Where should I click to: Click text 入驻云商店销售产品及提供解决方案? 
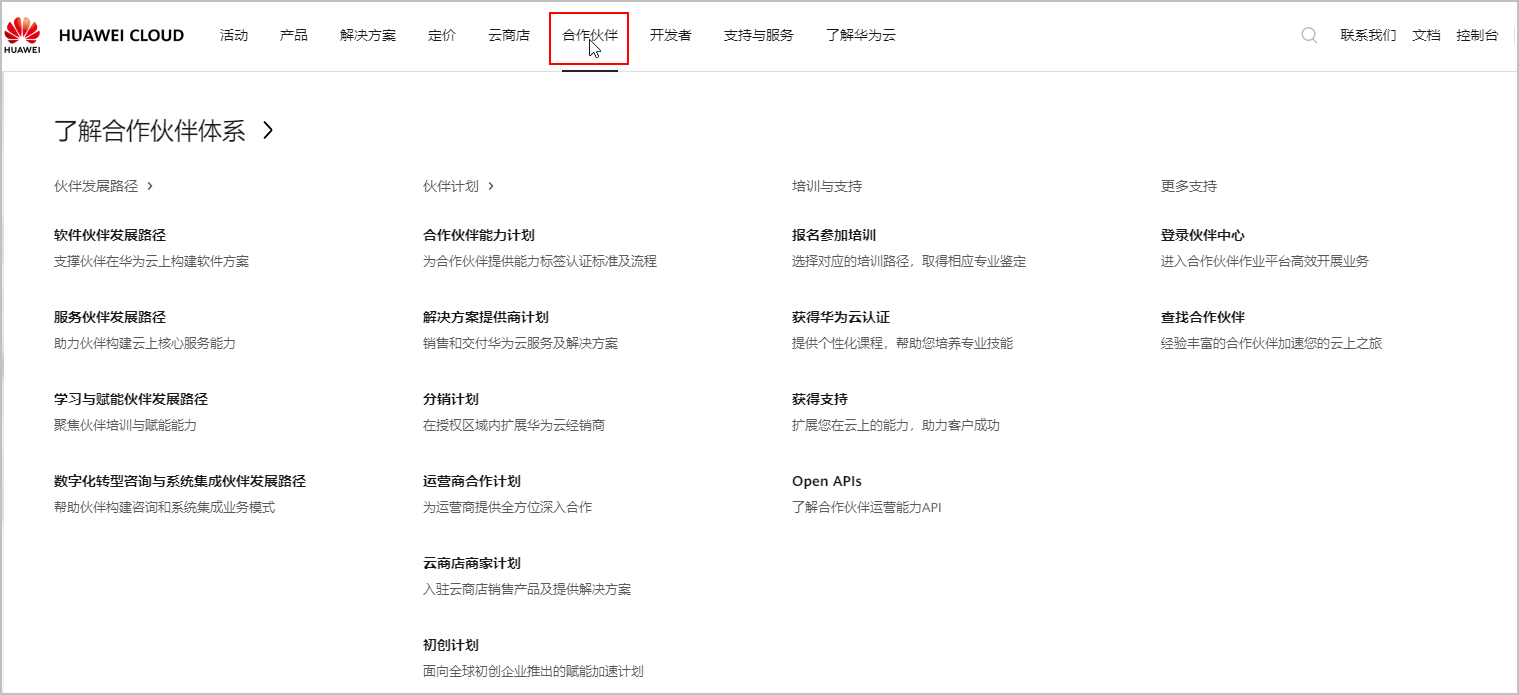527,589
